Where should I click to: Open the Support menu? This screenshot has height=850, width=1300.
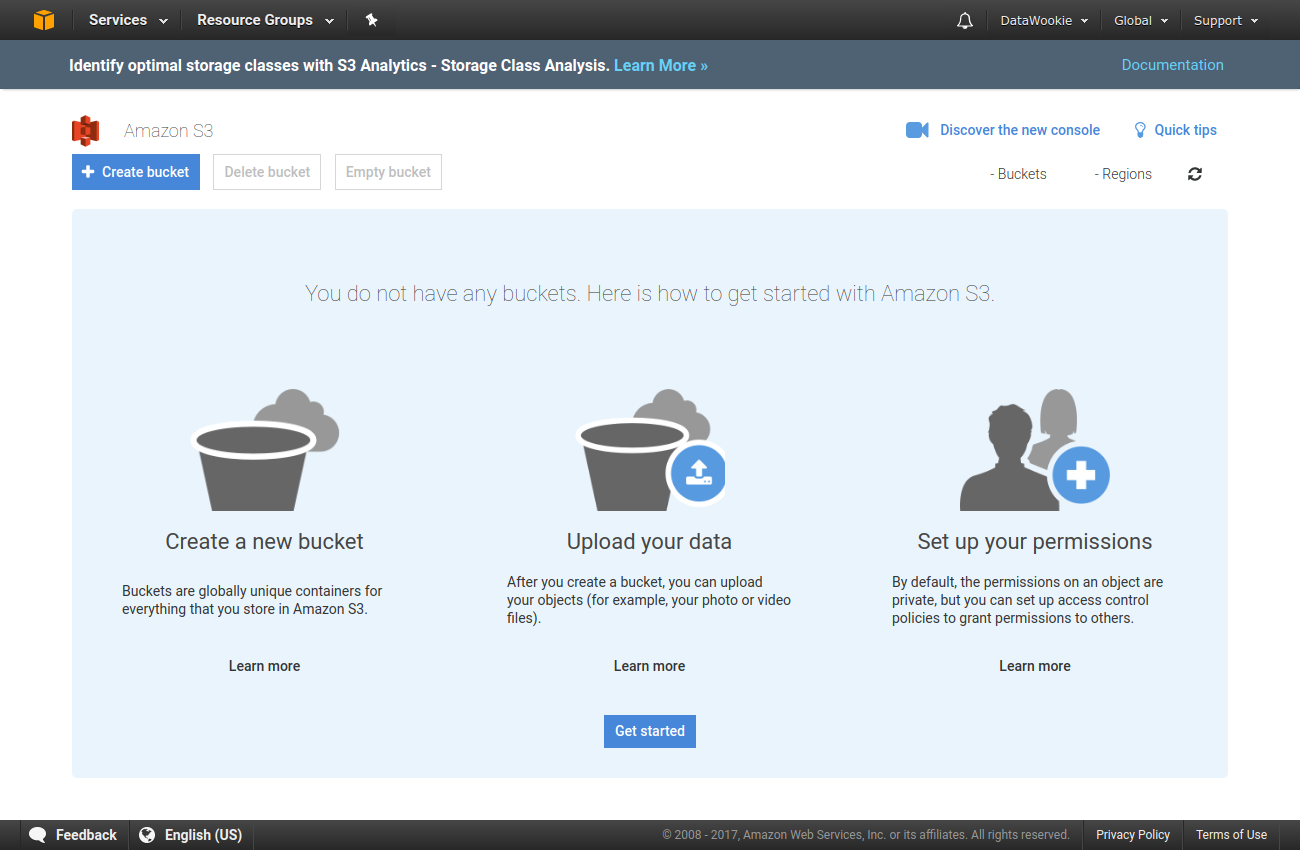click(x=1226, y=20)
